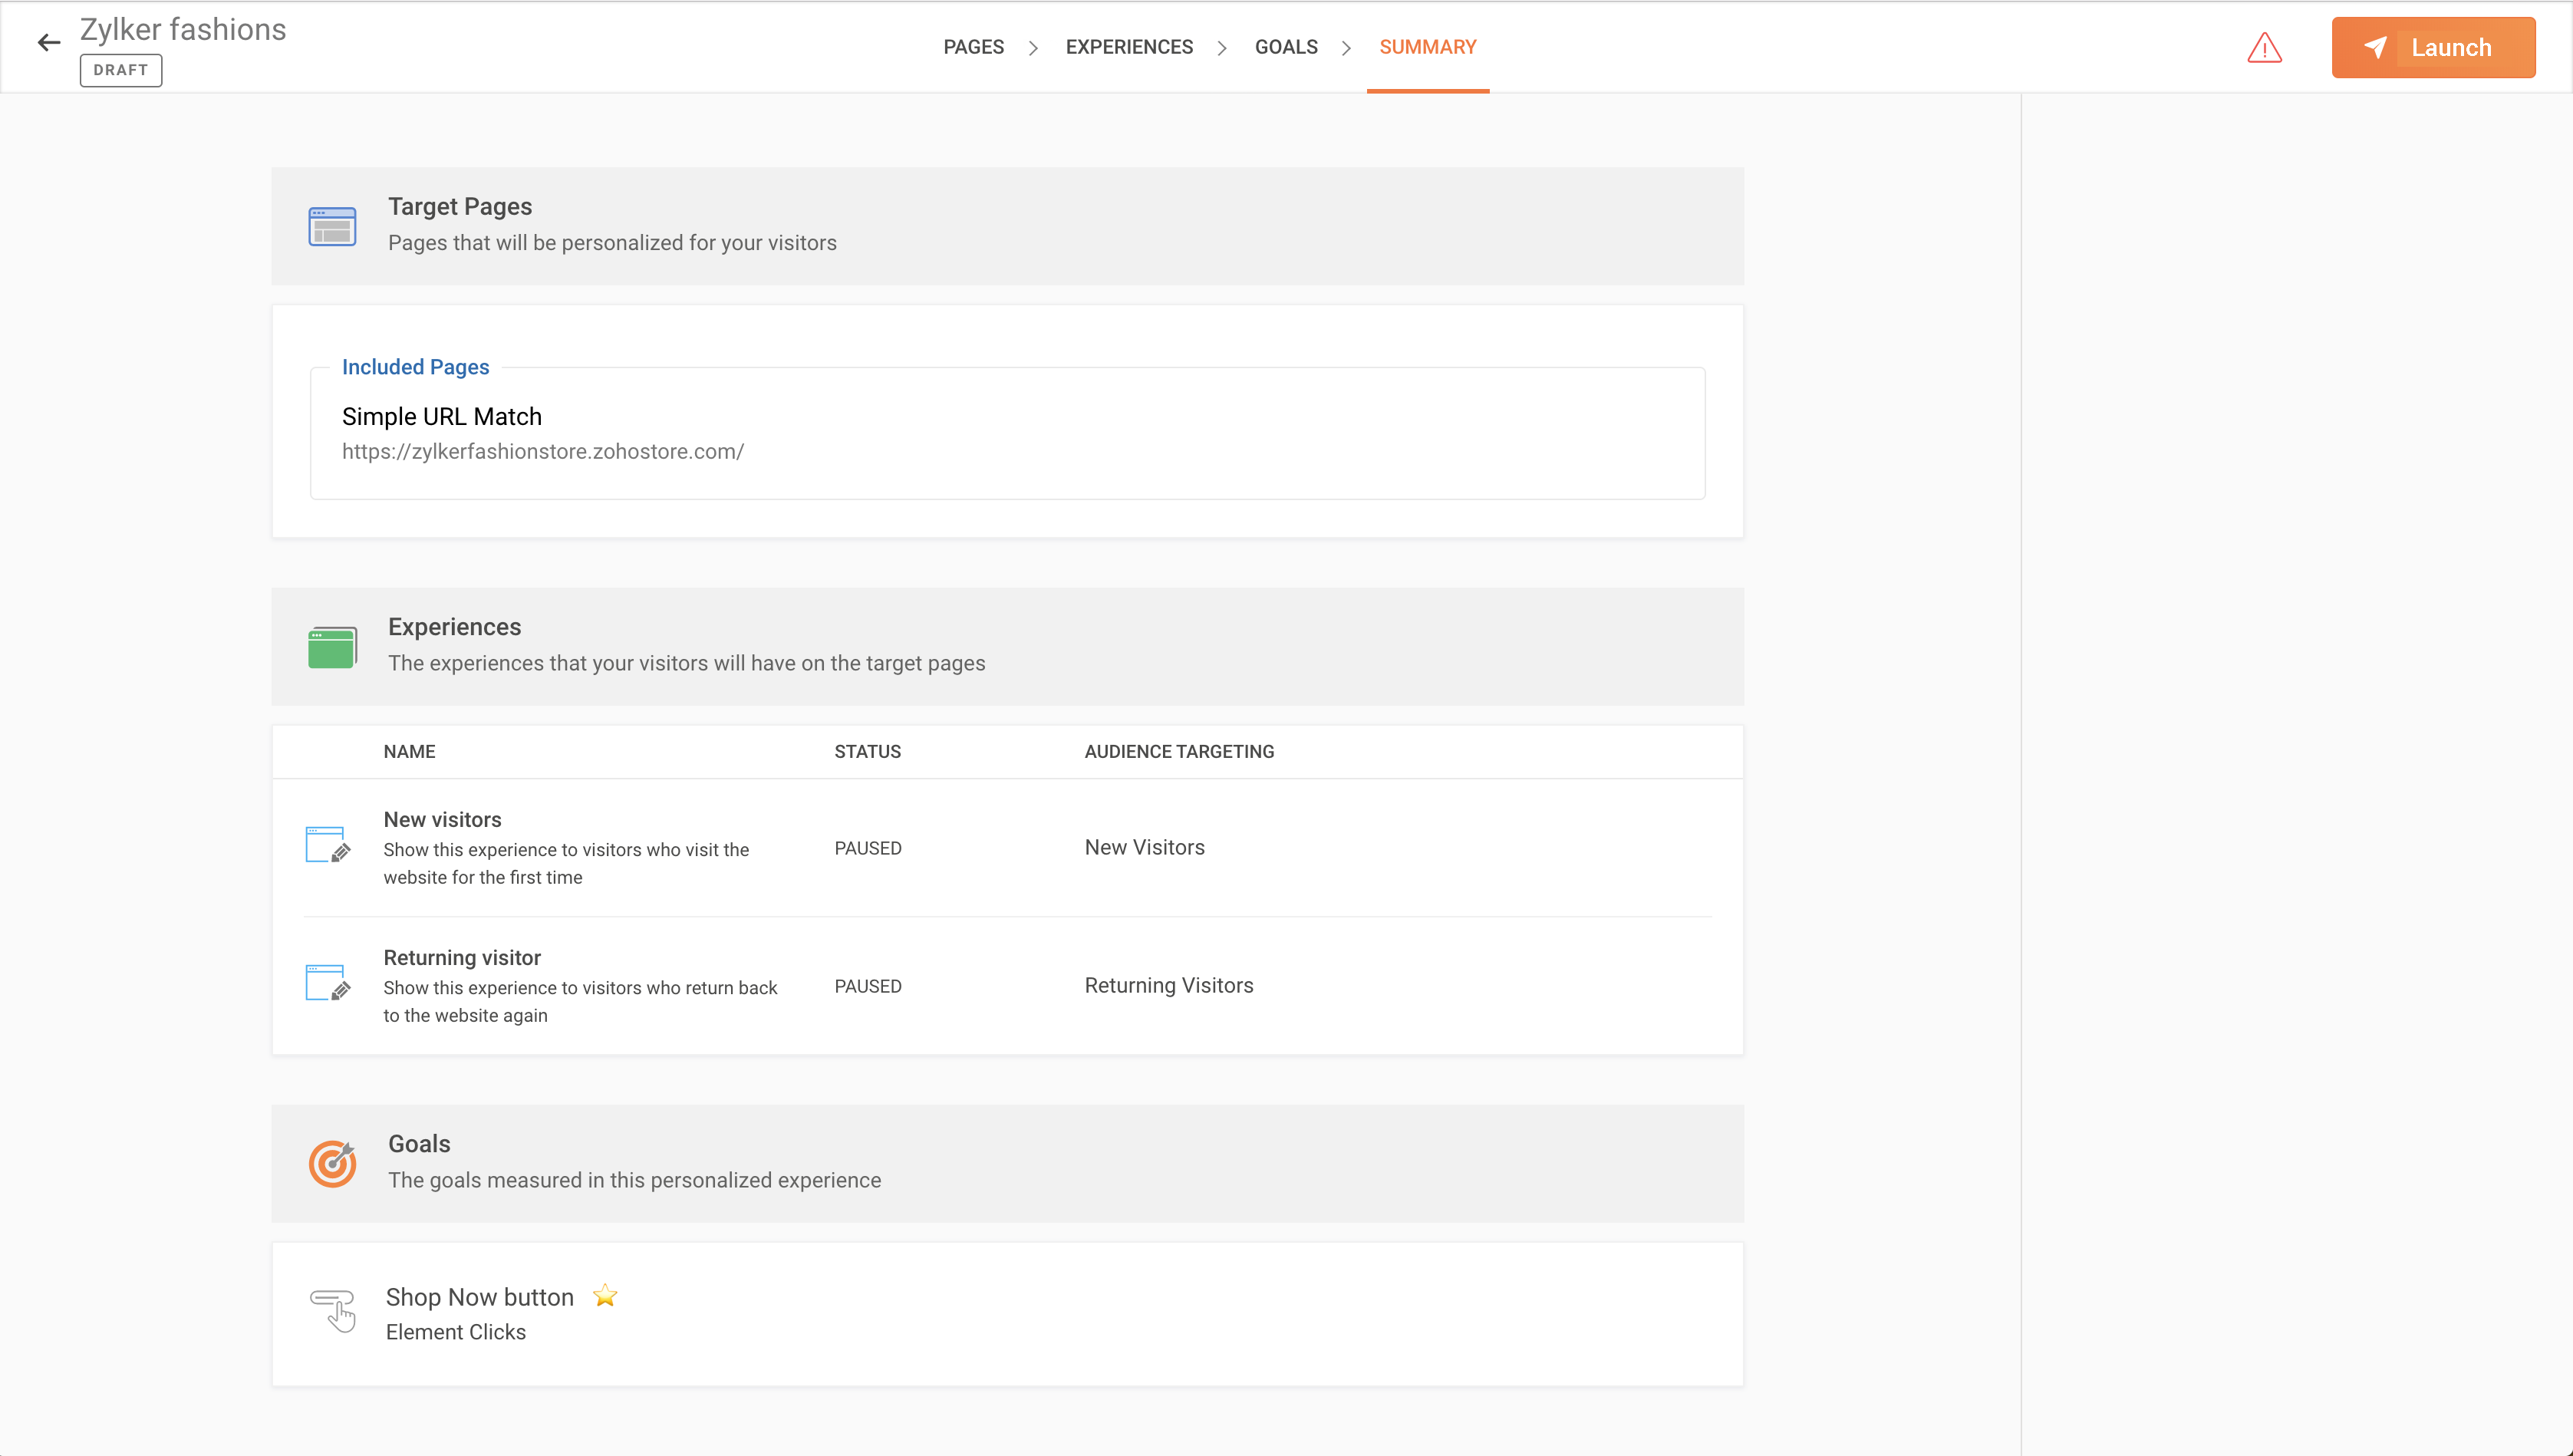Click the New visitors experience name
Screen dimensions: 2573x1456
click(x=442, y=820)
